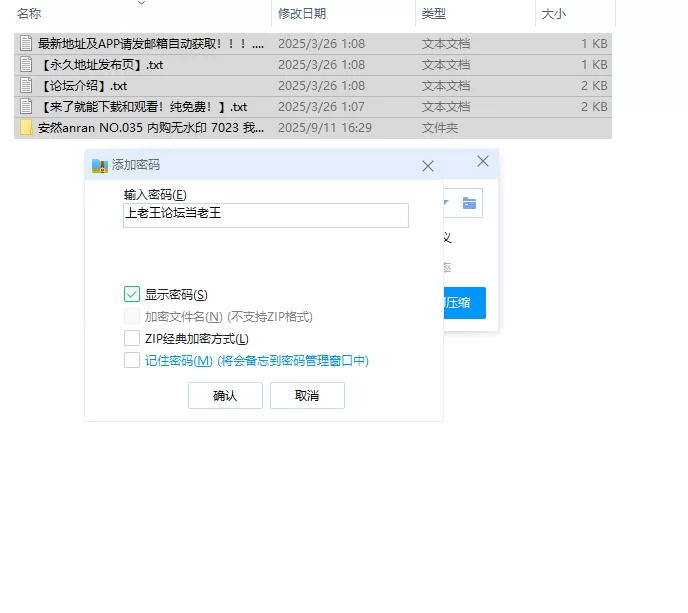The width and height of the screenshot is (688, 613).
Task: Close the background compression window
Action: (x=483, y=162)
